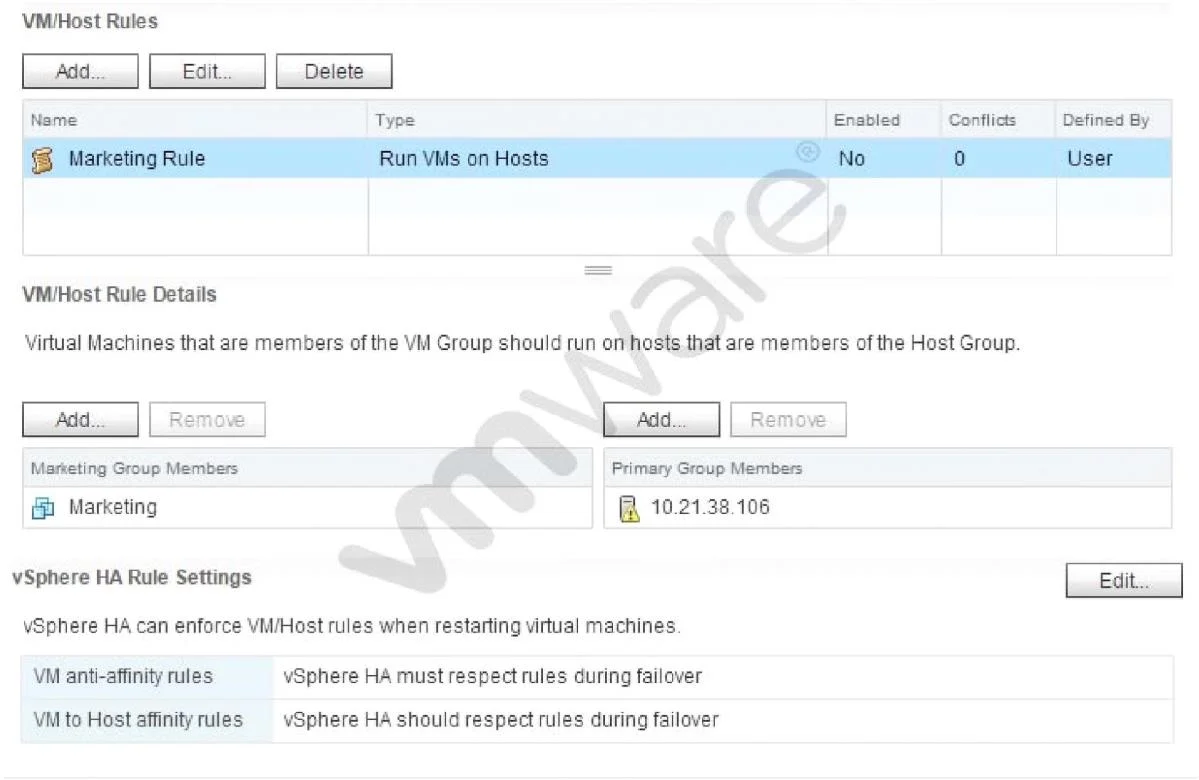Viewport: 1199px width, 780px height.
Task: Add a member to Marketing Group Members
Action: click(x=80, y=420)
